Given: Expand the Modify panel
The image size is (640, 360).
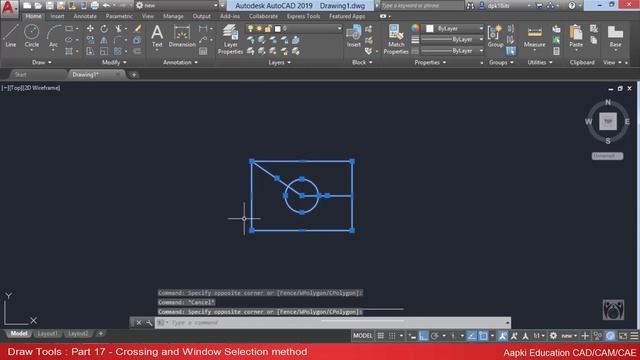Looking at the screenshot, I should coord(114,62).
